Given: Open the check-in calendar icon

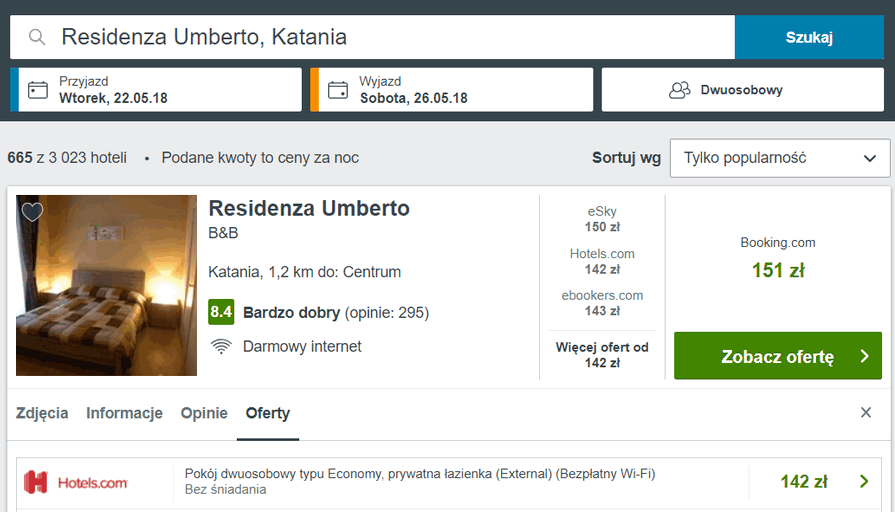Looking at the screenshot, I should [x=38, y=90].
